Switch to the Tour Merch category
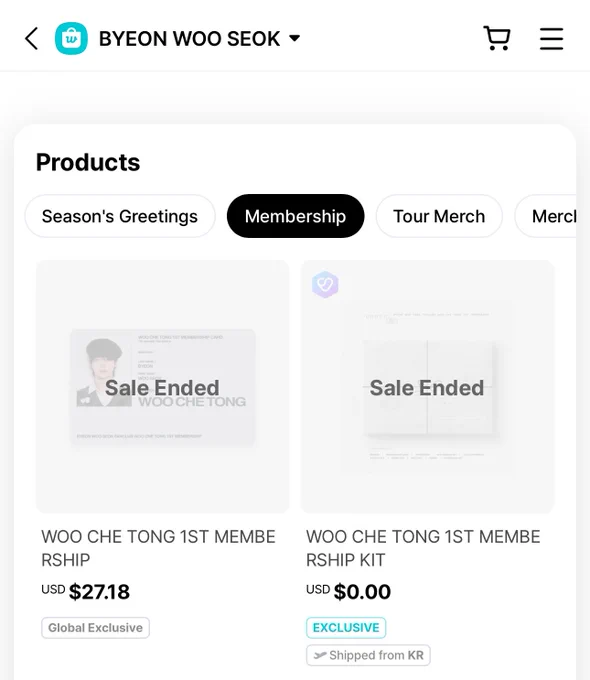Image resolution: width=590 pixels, height=680 pixels. click(439, 216)
